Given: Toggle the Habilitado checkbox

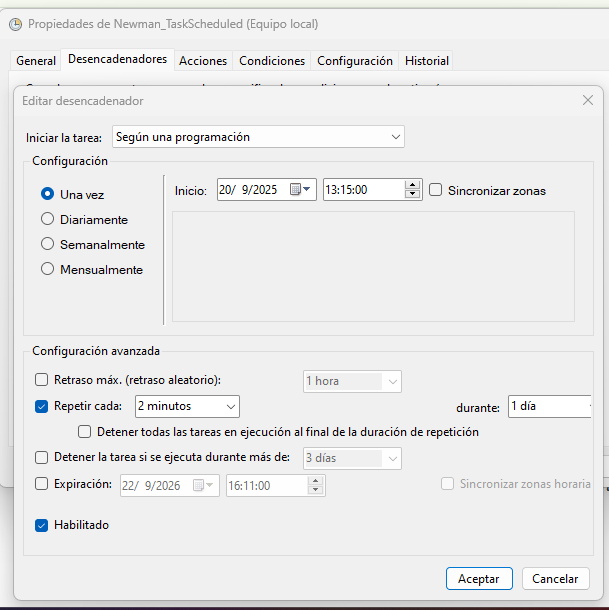Looking at the screenshot, I should coord(42,525).
